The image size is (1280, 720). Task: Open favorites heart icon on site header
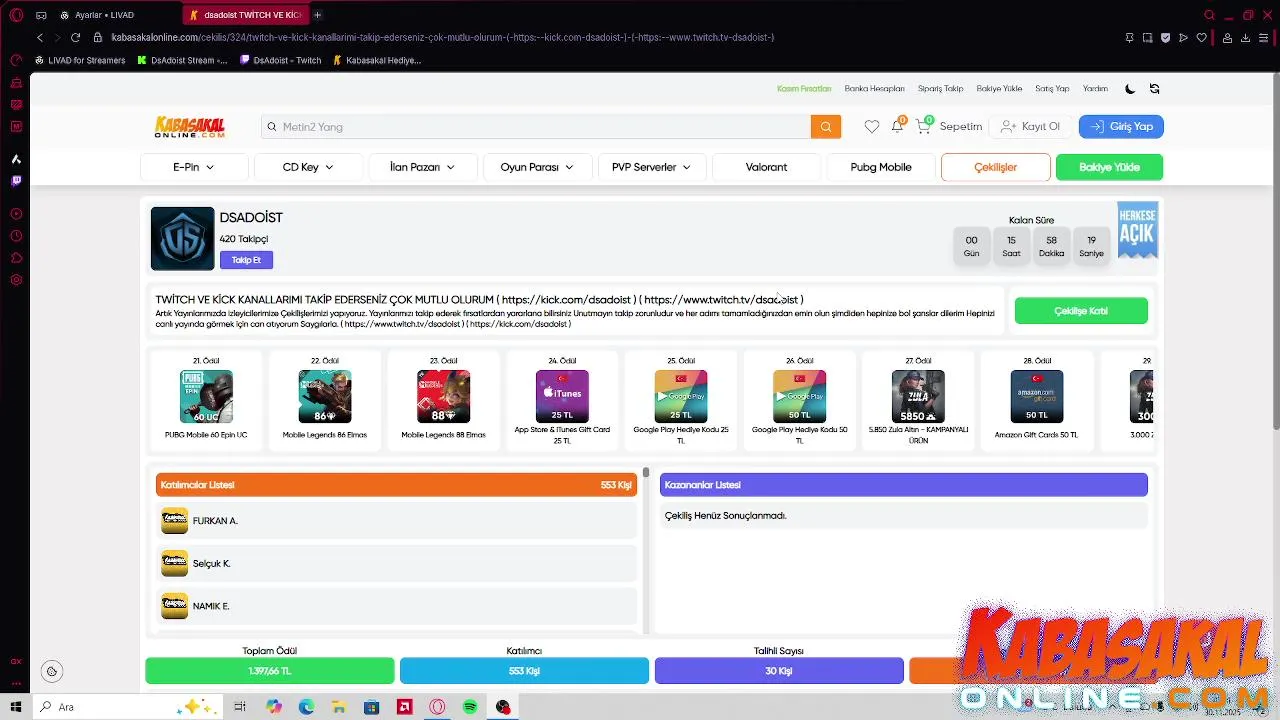pyautogui.click(x=872, y=127)
